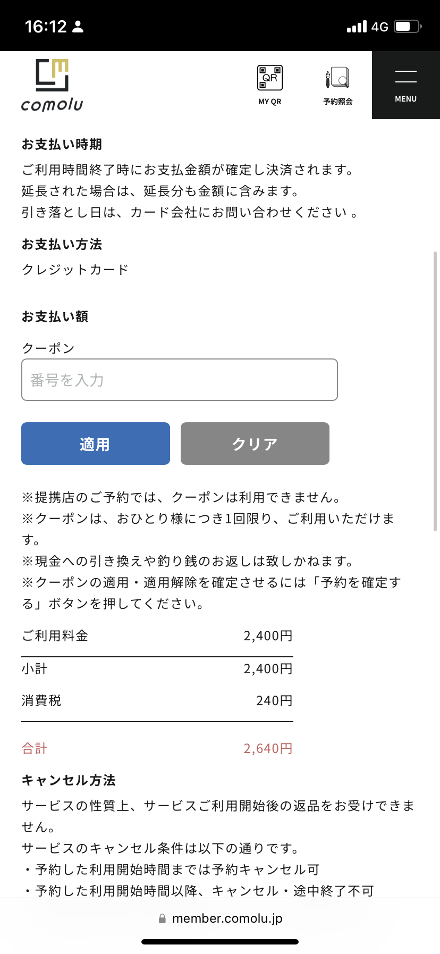Tap the lock icon beside the URL
Screen dimensions: 440x954
pos(162,919)
